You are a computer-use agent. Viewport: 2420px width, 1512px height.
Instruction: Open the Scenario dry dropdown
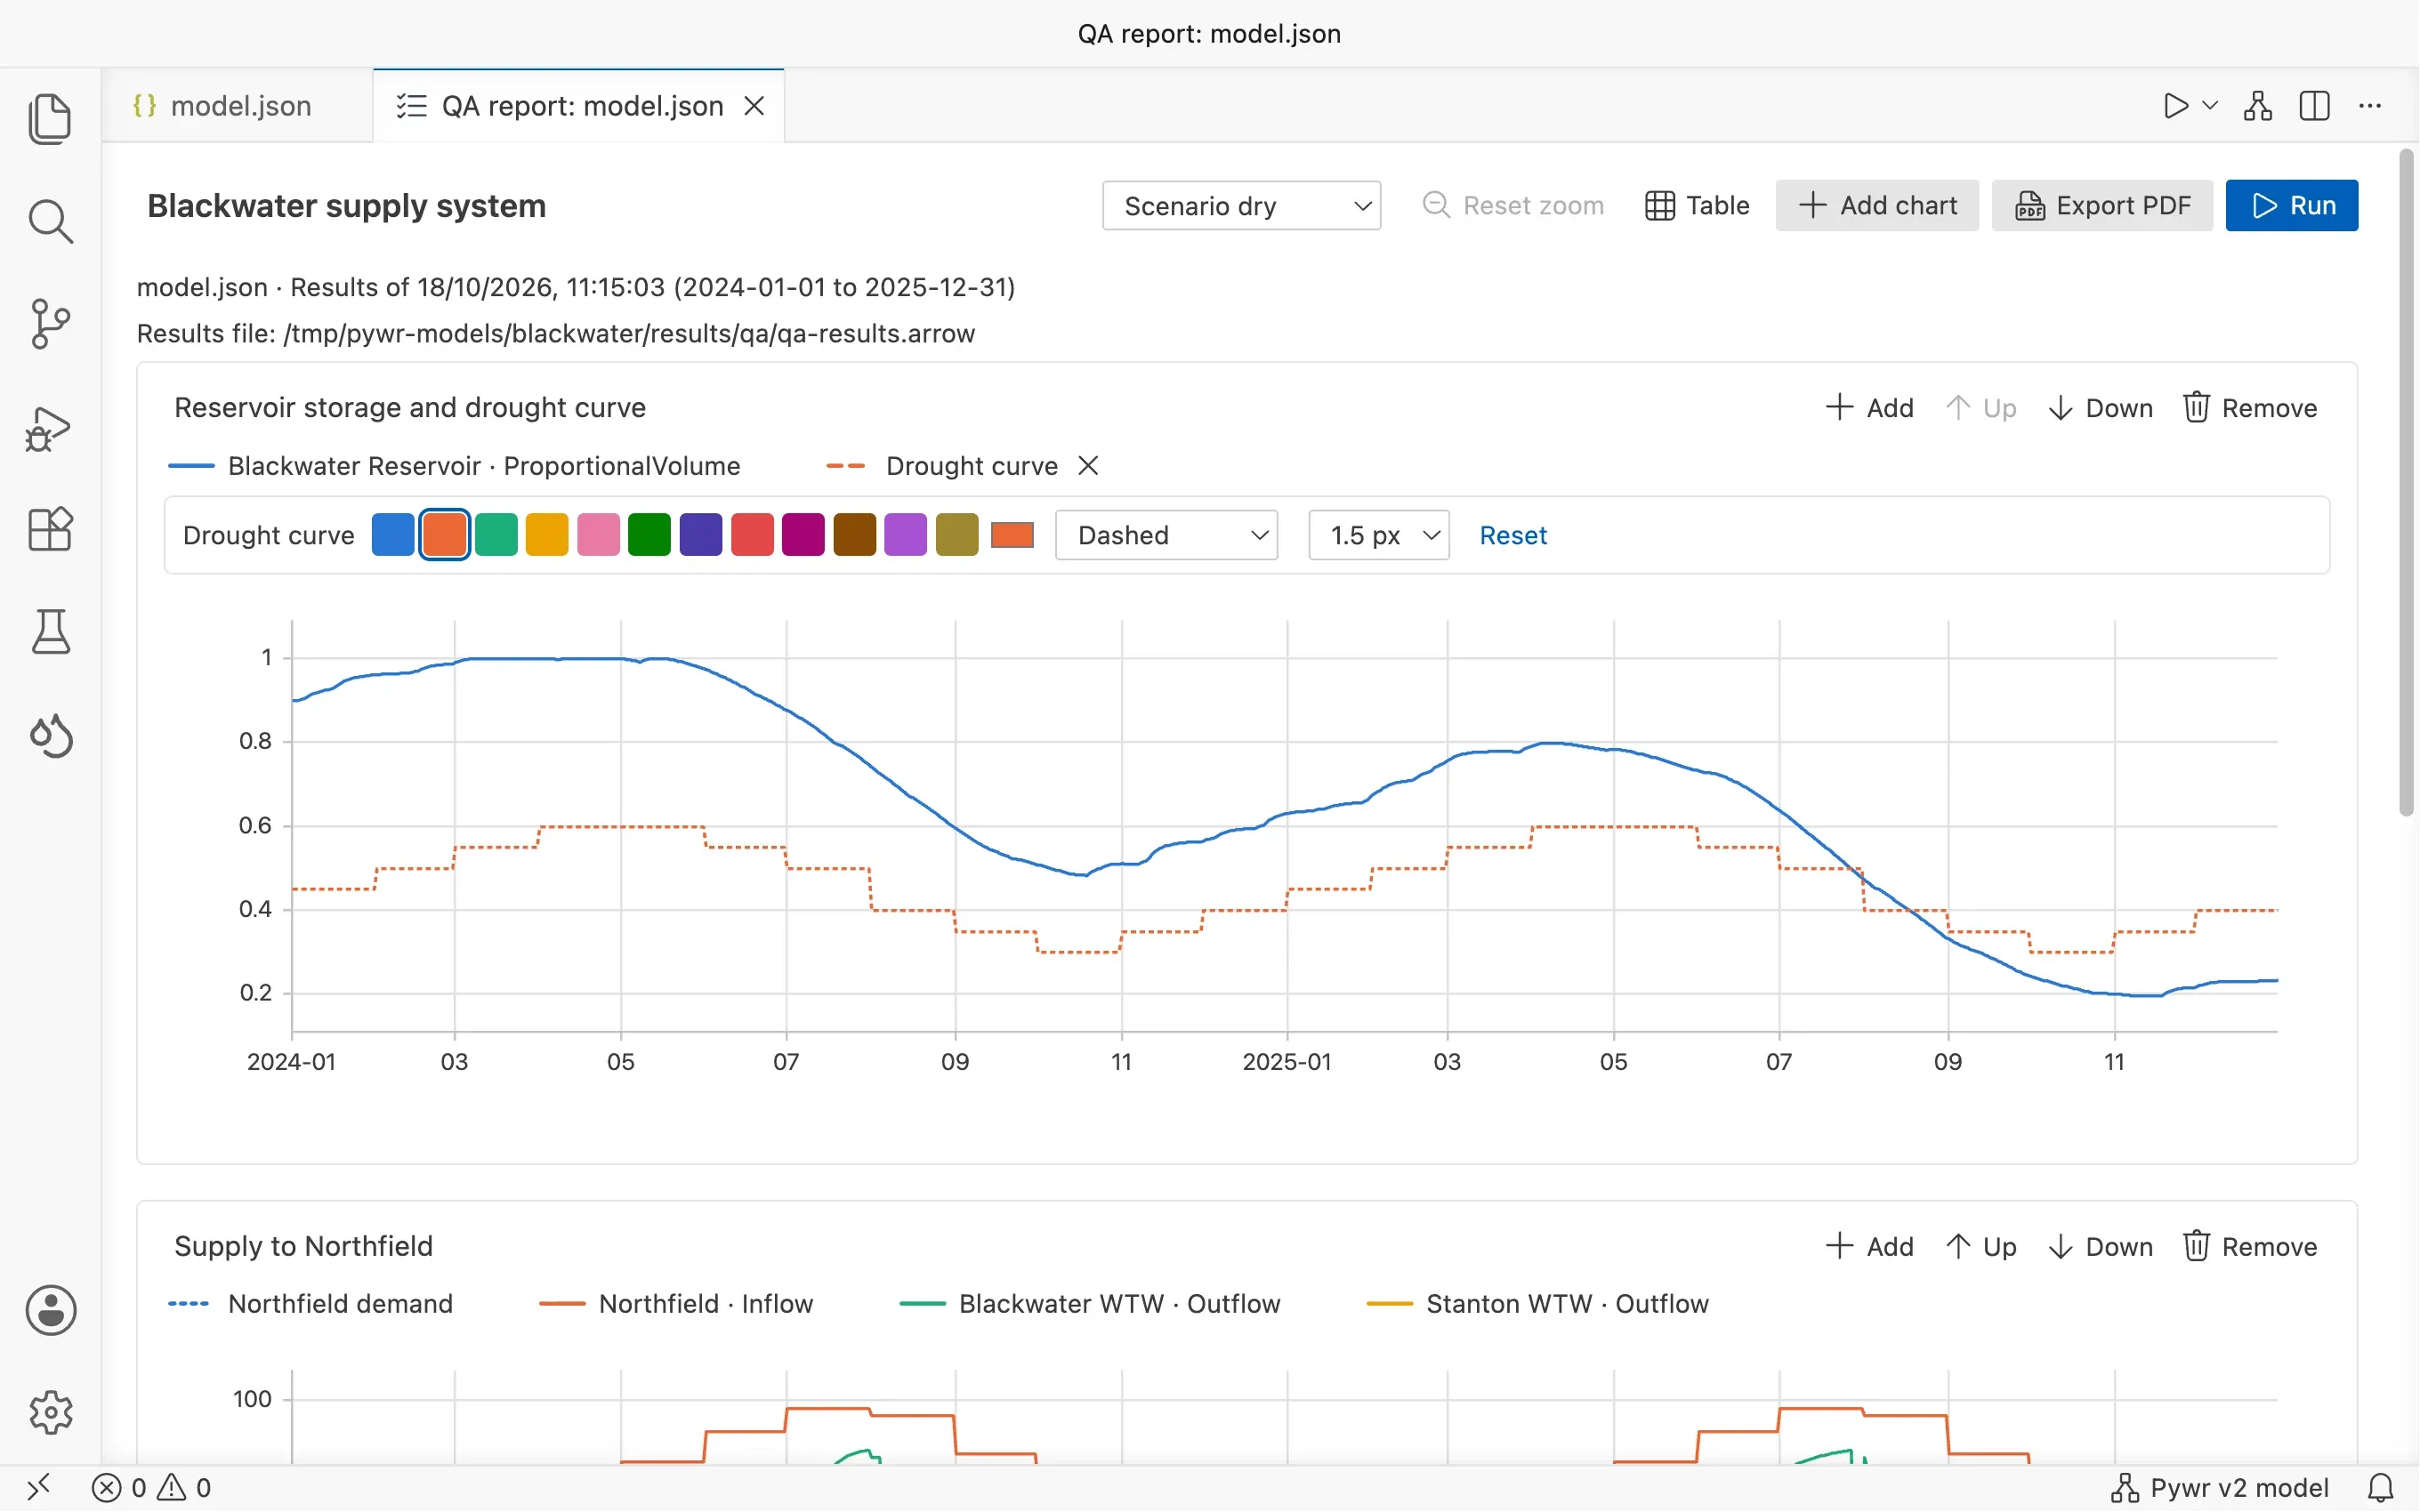(x=1241, y=206)
